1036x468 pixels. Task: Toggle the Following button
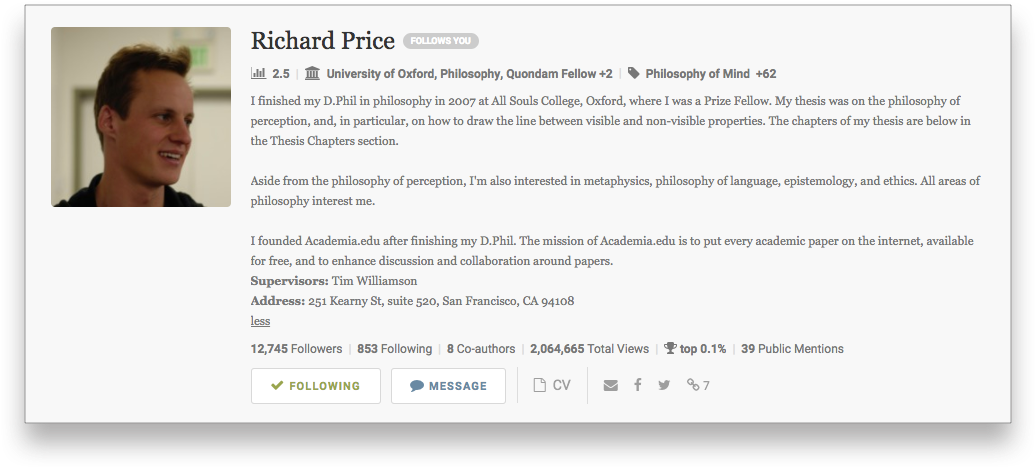point(316,386)
